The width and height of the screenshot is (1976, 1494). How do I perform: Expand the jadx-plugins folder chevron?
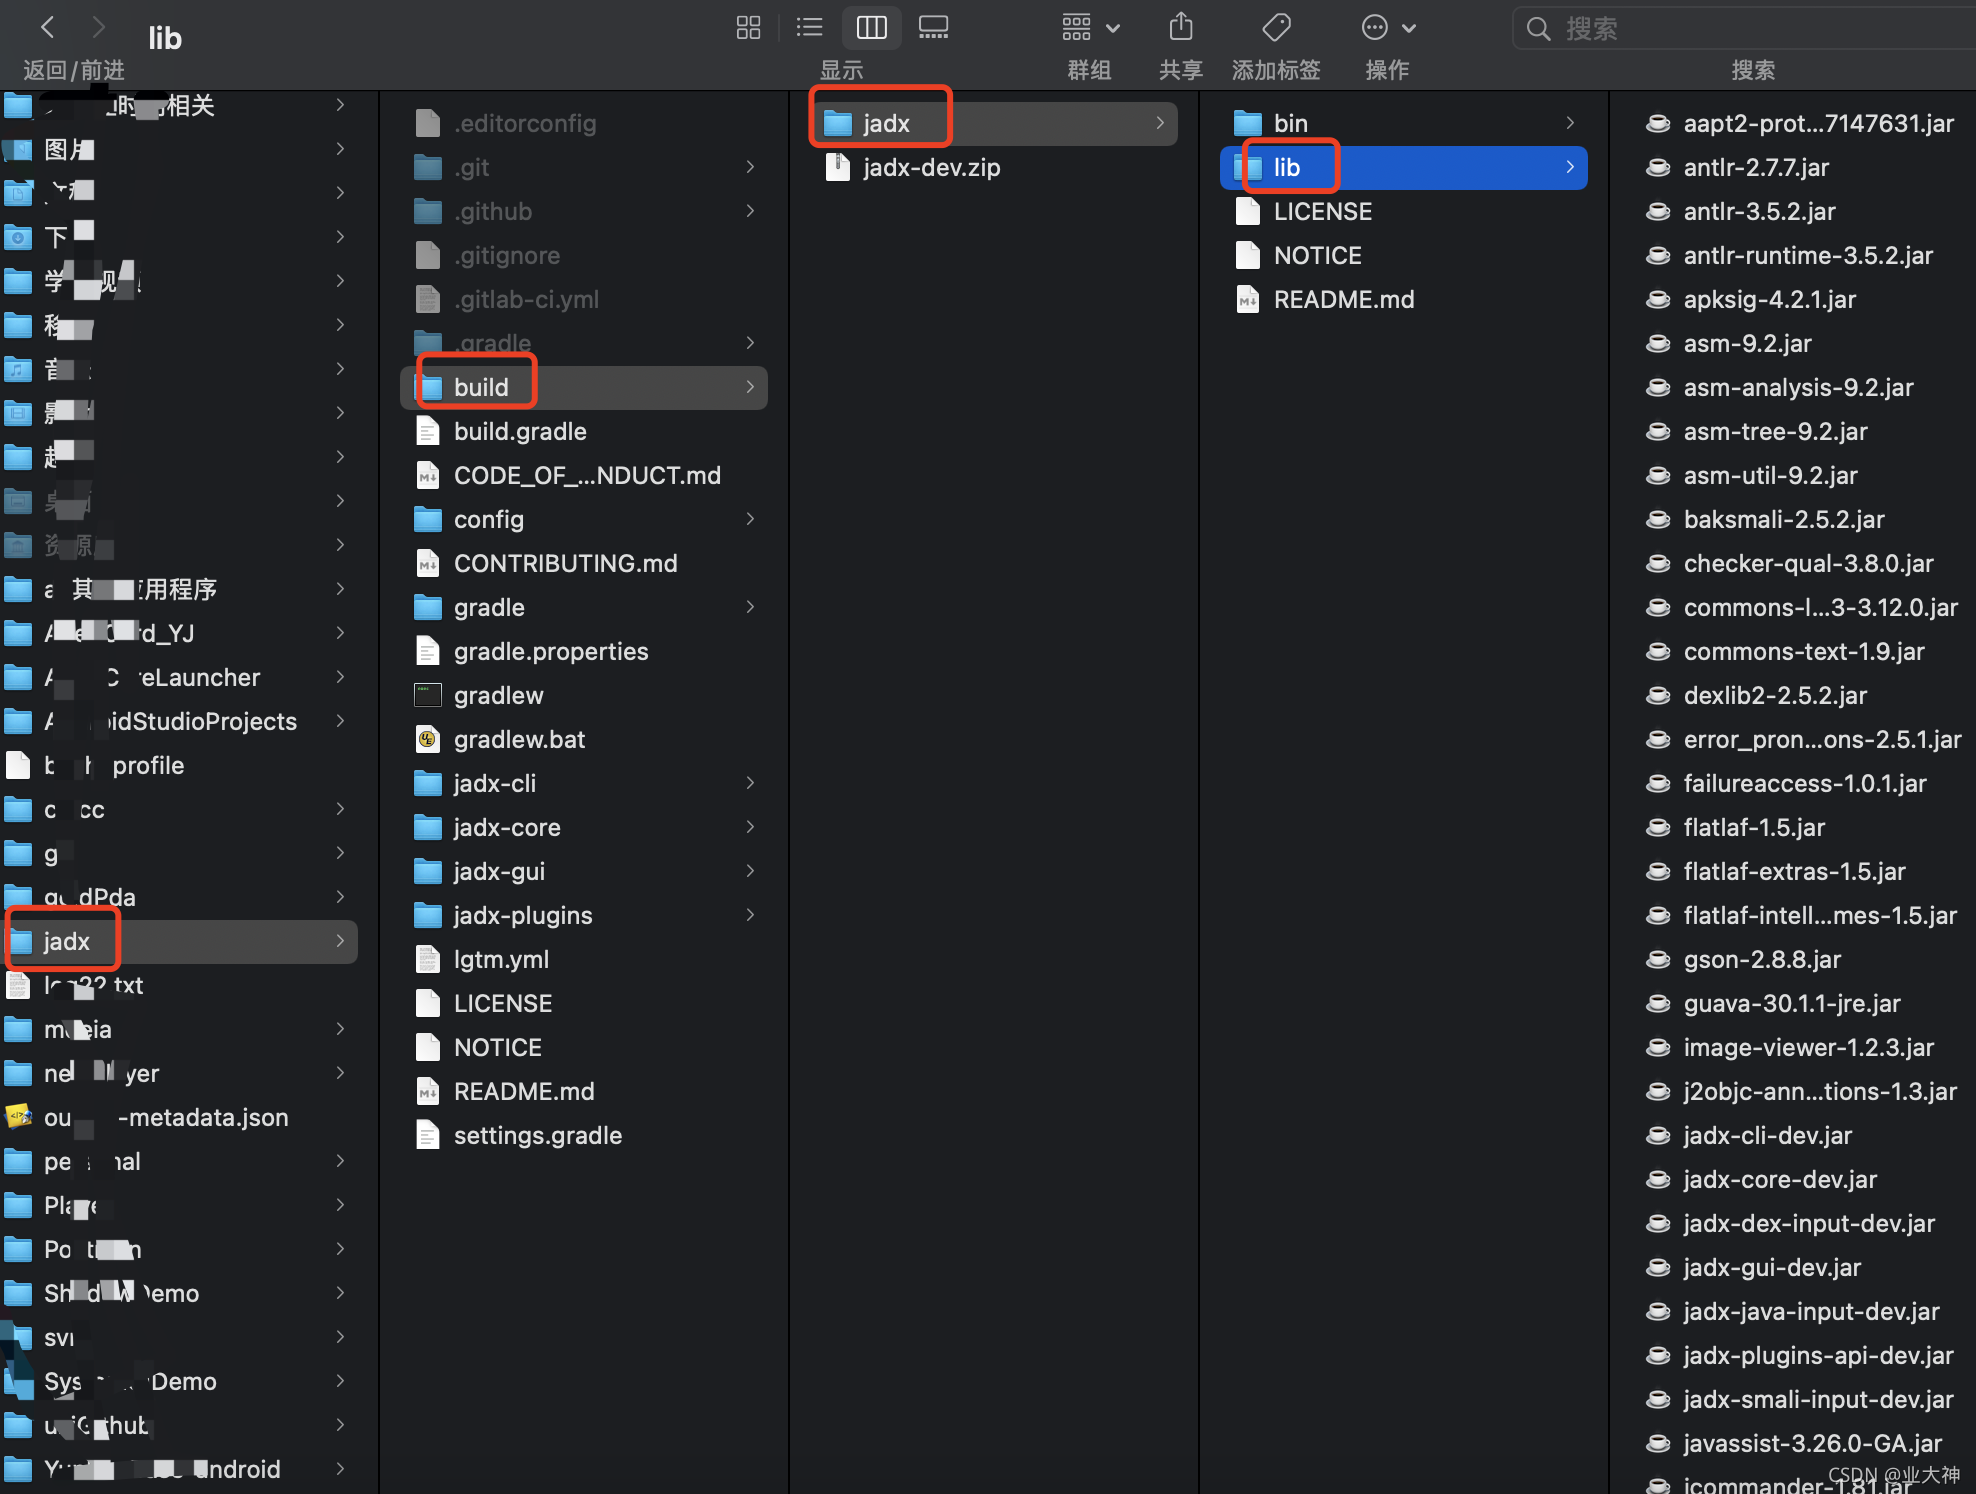coord(750,915)
